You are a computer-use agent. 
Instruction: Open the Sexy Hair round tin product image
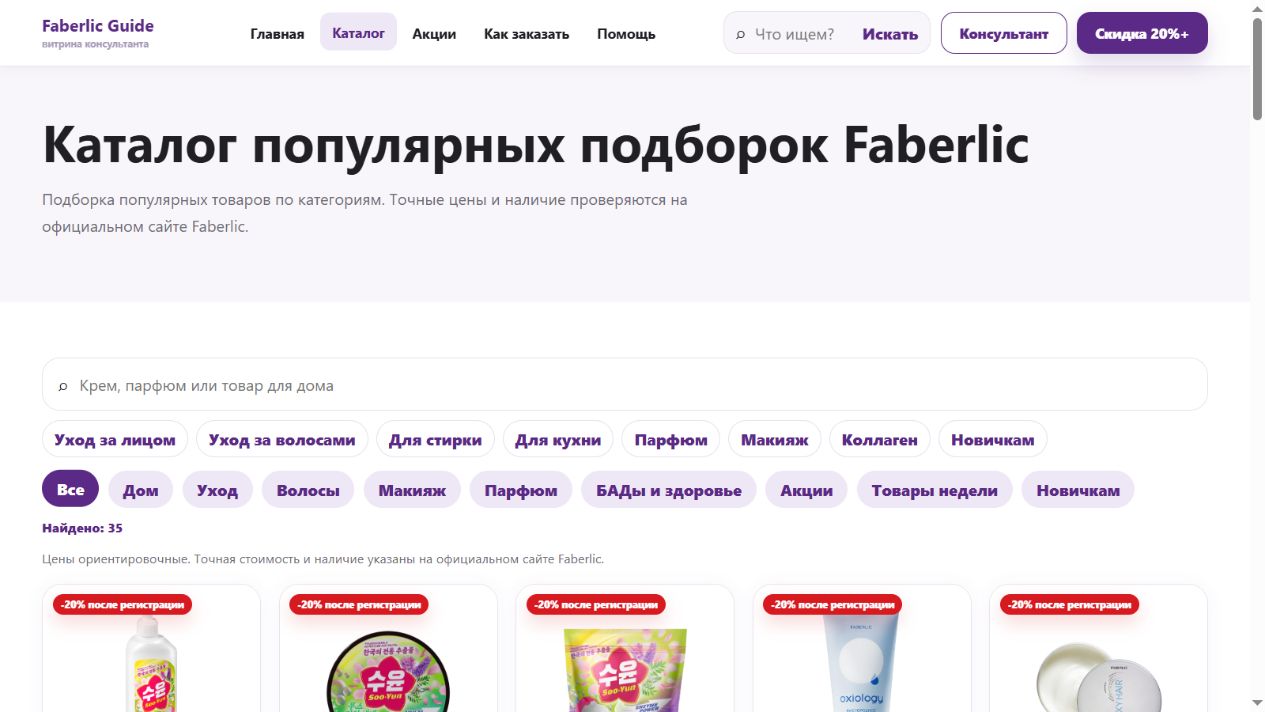tap(1099, 676)
